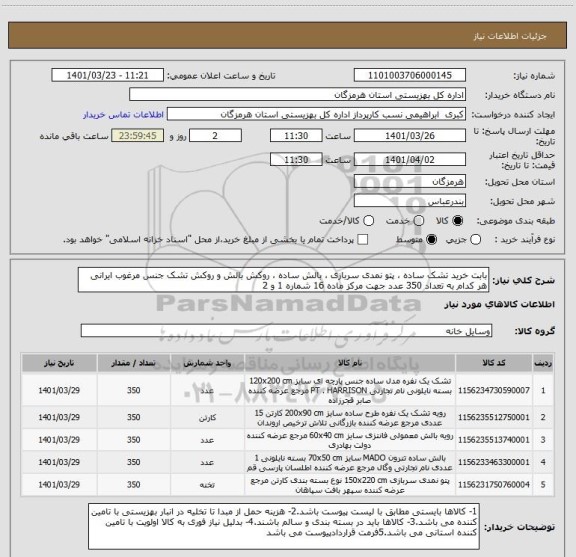The image size is (576, 557).
Task: Select the جزیی purchase type radio
Action: point(475,240)
